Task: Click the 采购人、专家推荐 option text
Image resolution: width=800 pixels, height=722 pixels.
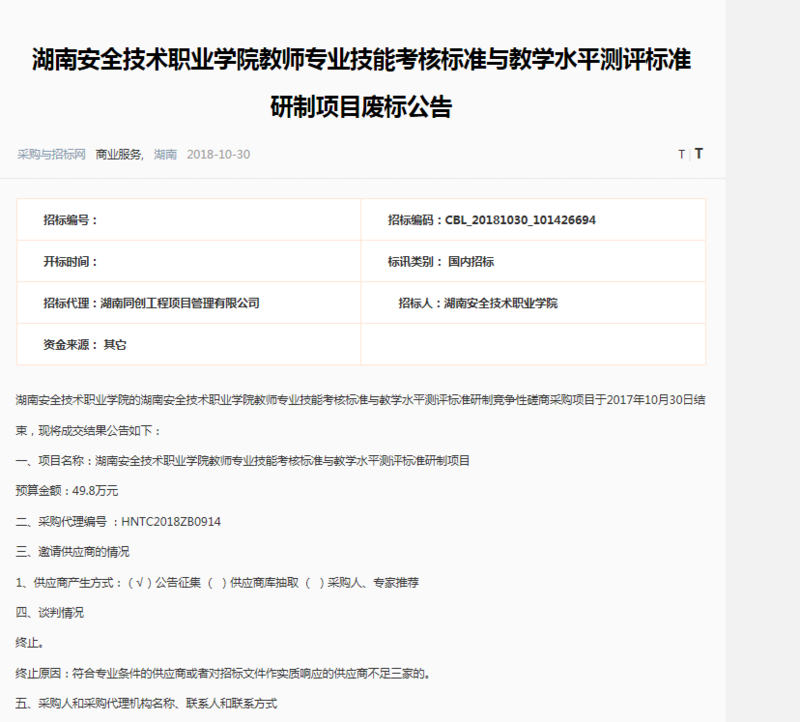Action: pos(373,582)
